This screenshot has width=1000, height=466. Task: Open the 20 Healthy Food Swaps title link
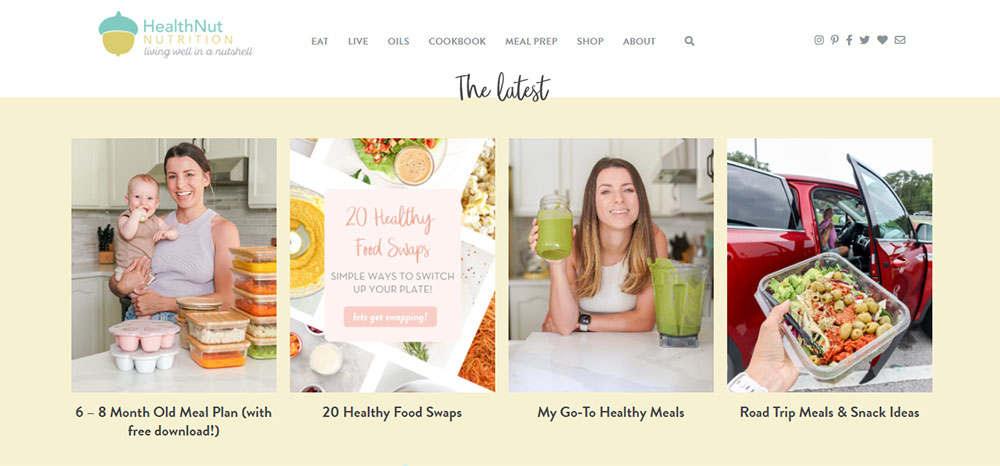392,412
